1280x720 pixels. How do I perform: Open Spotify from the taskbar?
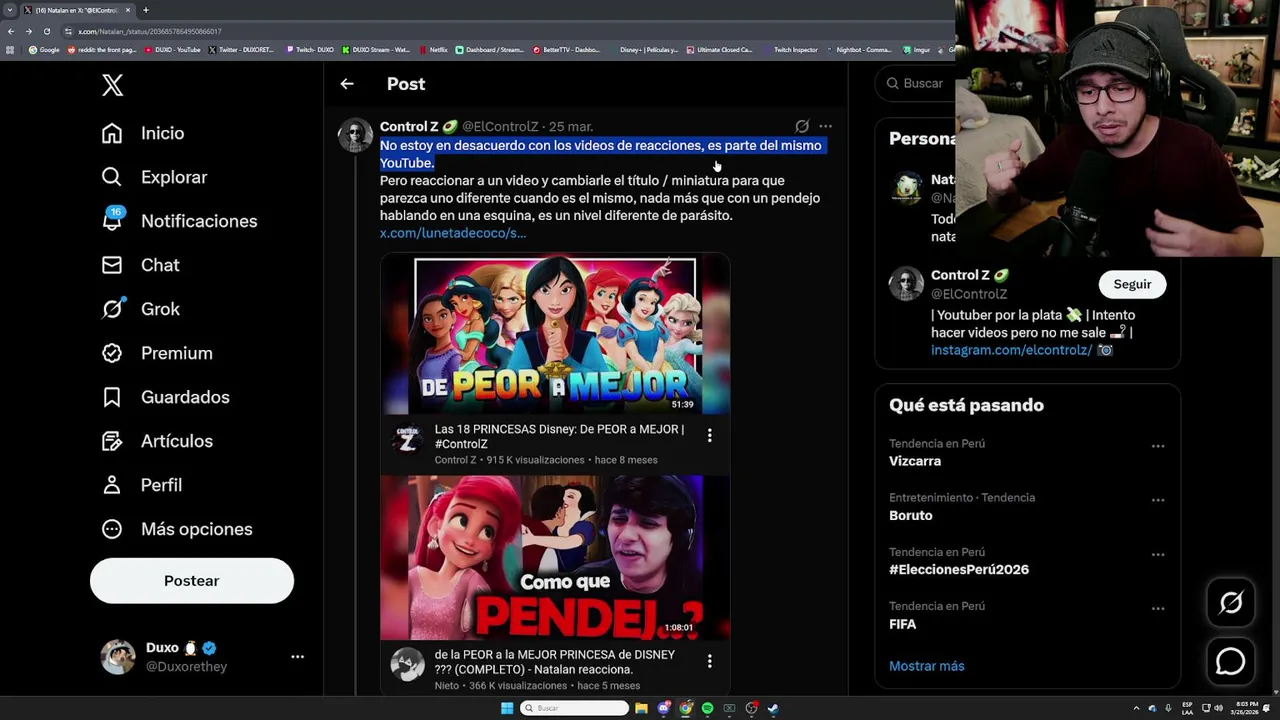point(707,708)
